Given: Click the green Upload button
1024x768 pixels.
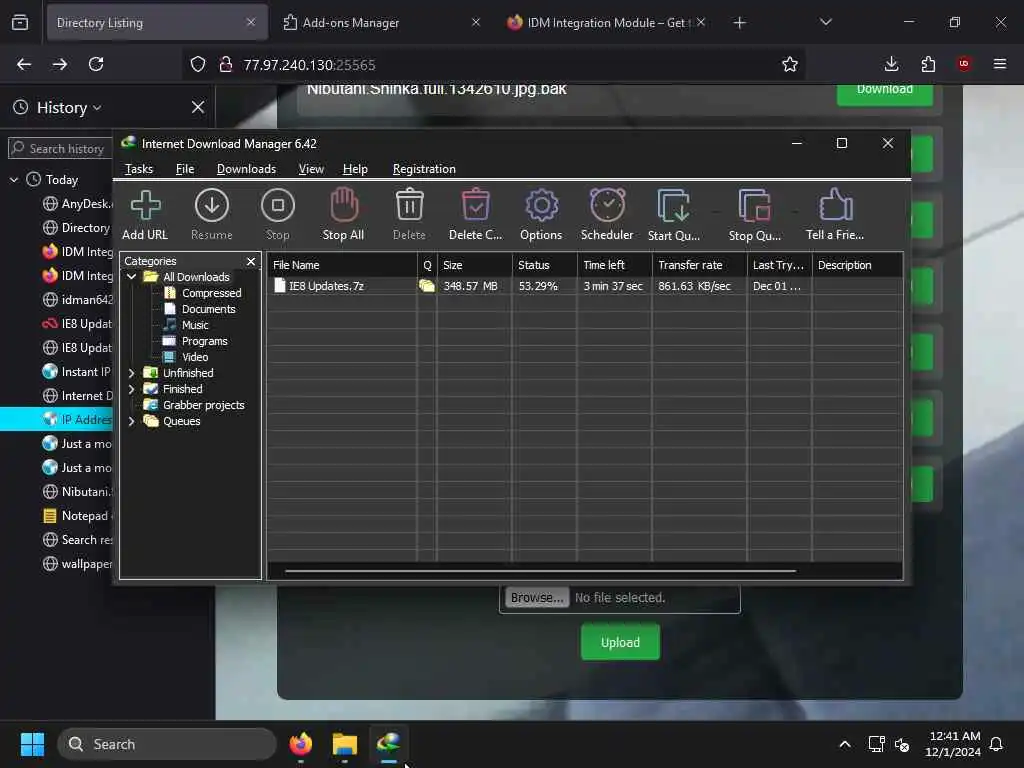Looking at the screenshot, I should pyautogui.click(x=620, y=643).
